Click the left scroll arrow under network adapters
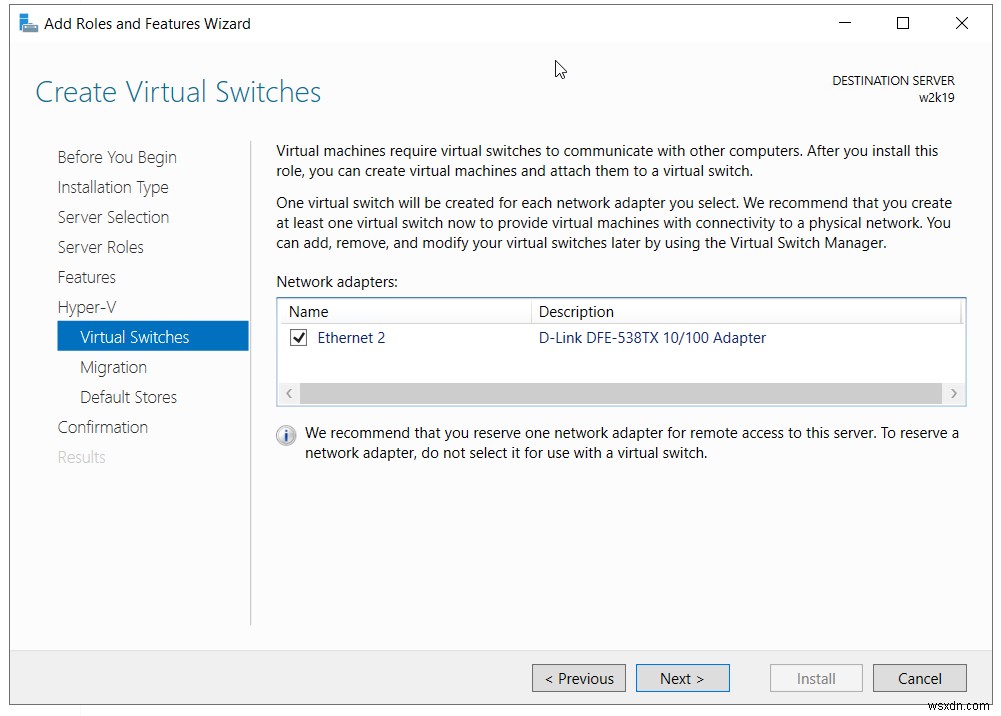The width and height of the screenshot is (1001, 716). click(x=289, y=393)
